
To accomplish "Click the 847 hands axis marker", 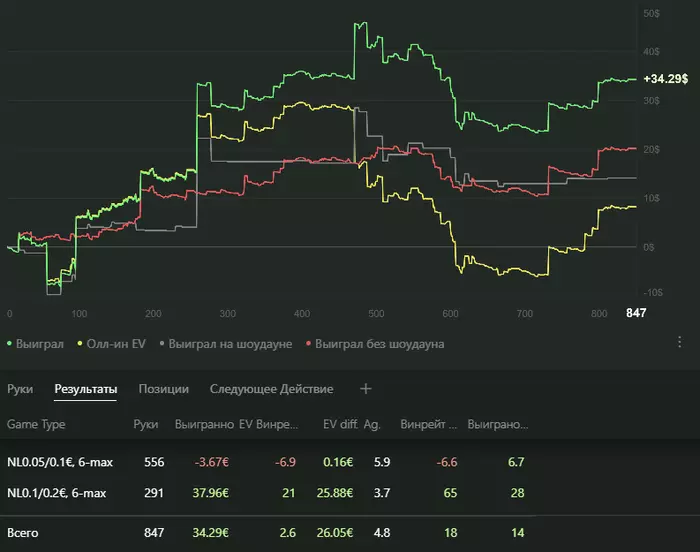I will tap(636, 314).
